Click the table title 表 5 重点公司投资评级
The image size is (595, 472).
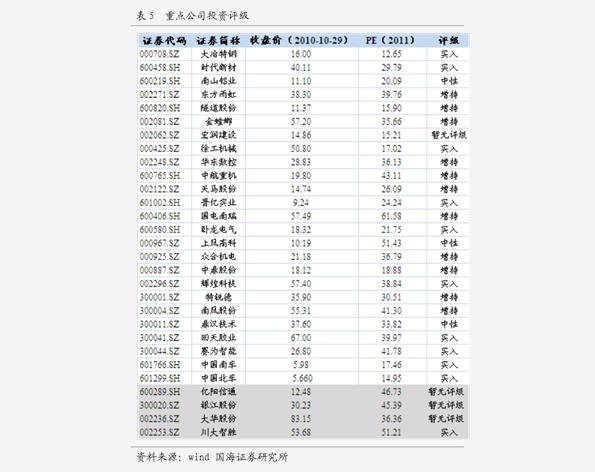click(192, 16)
